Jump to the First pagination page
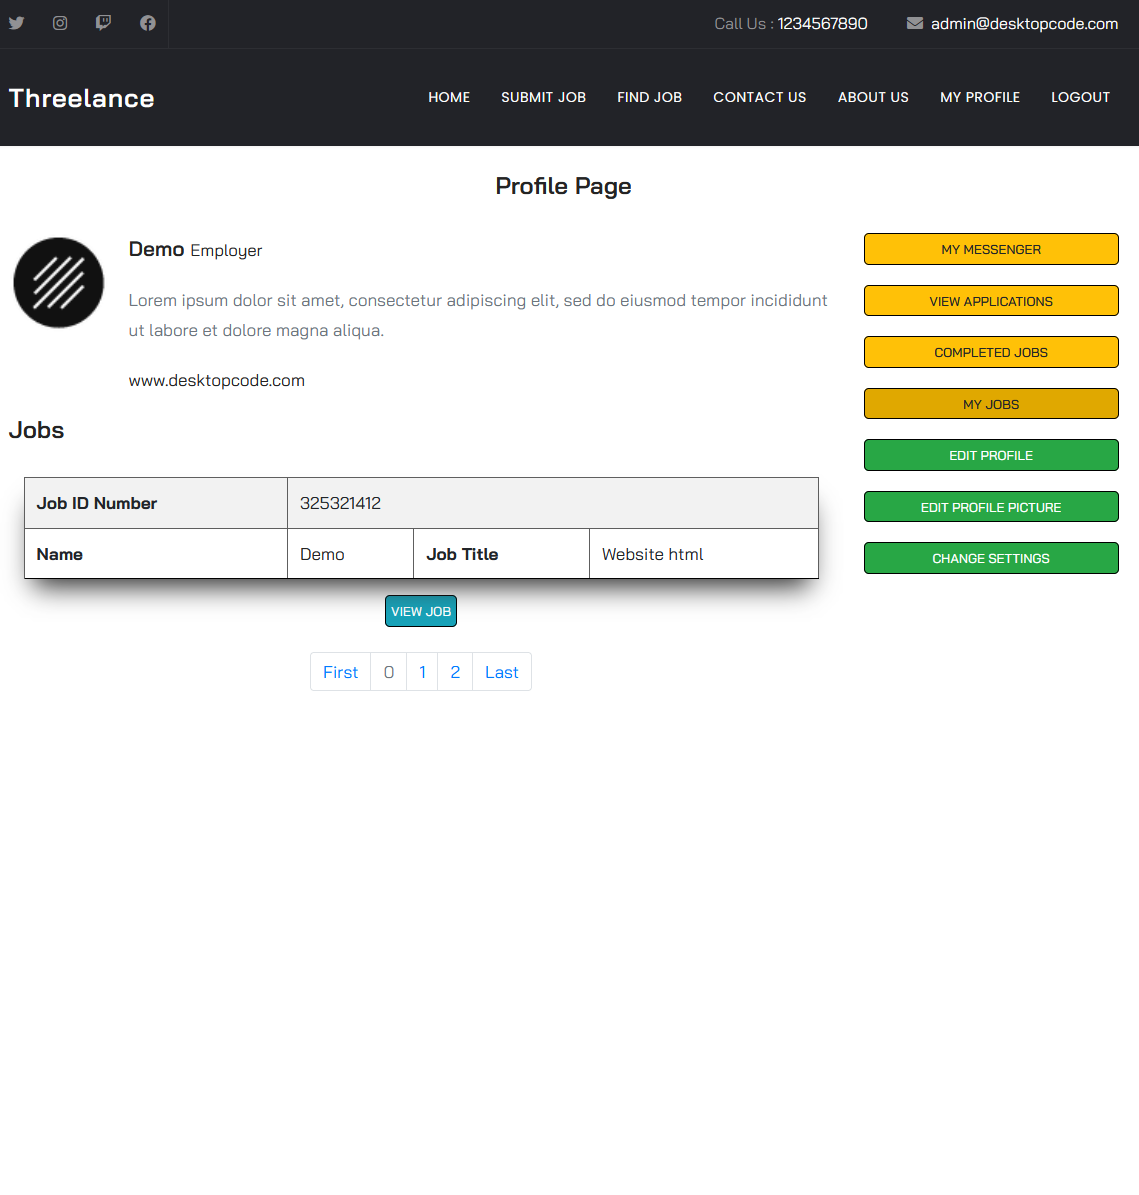 tap(340, 672)
